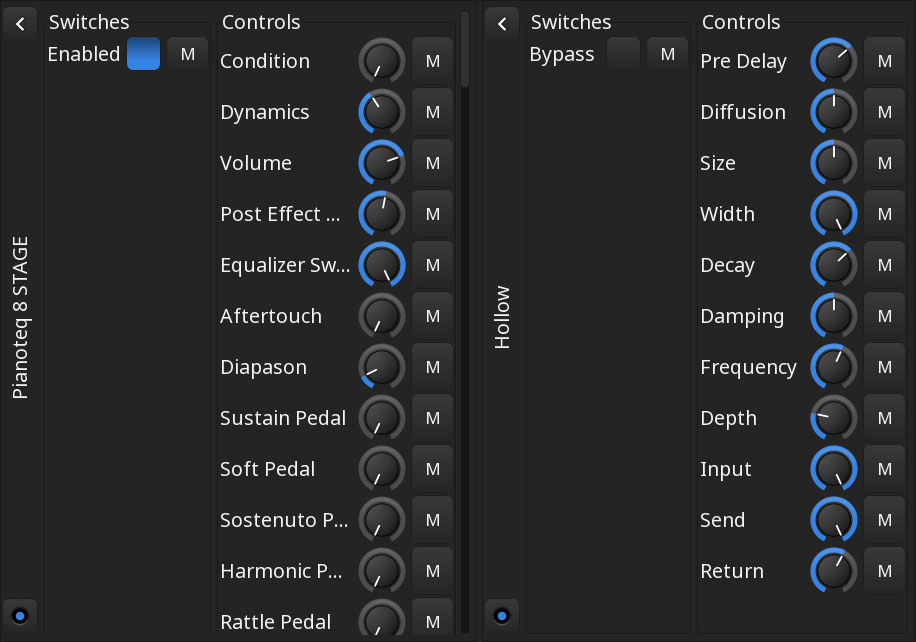This screenshot has width=916, height=642.
Task: Click the Condition knob
Action: (381, 61)
